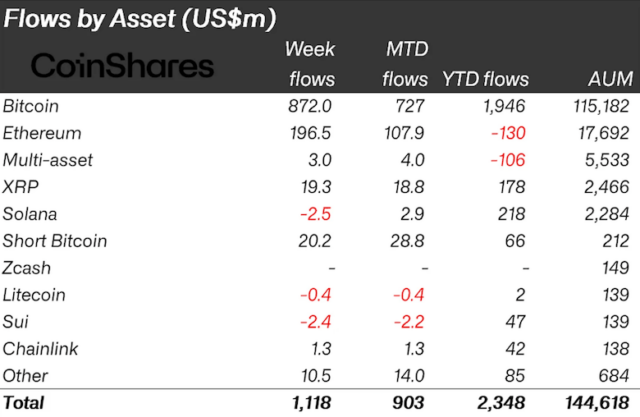Select the Zcash row label
Viewport: 640px width, 417px height.
pyautogui.click(x=27, y=267)
